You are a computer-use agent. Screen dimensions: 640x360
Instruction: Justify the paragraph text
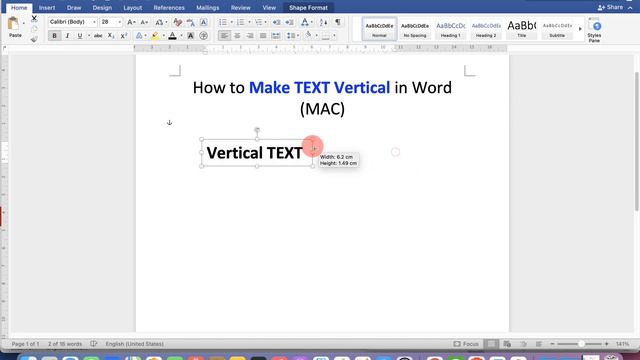[x=263, y=36]
